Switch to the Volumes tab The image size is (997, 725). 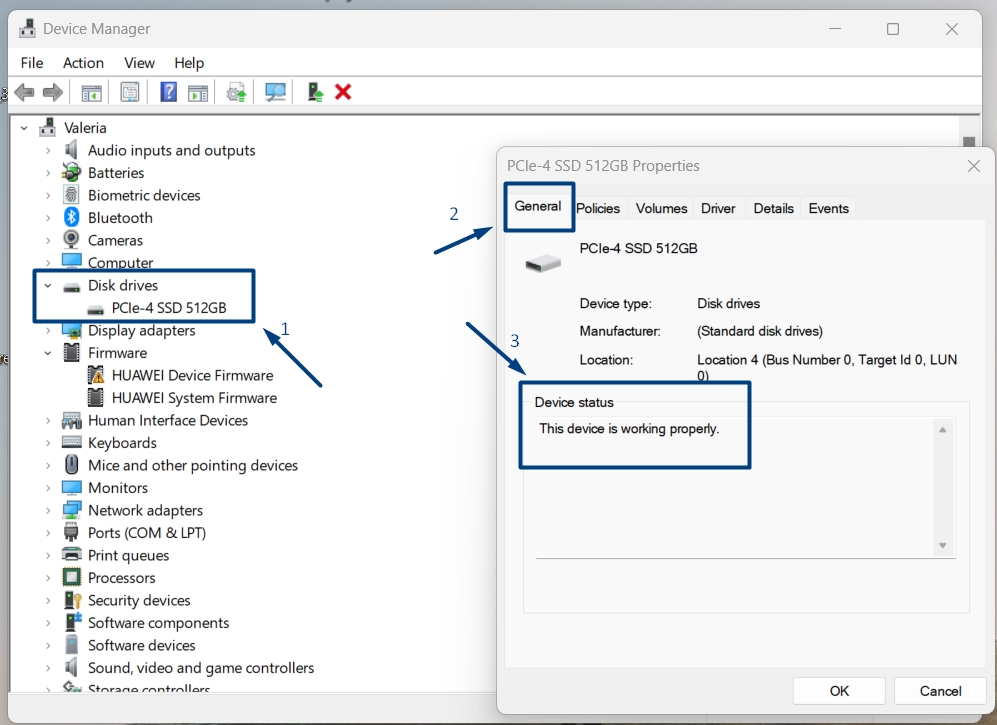661,208
